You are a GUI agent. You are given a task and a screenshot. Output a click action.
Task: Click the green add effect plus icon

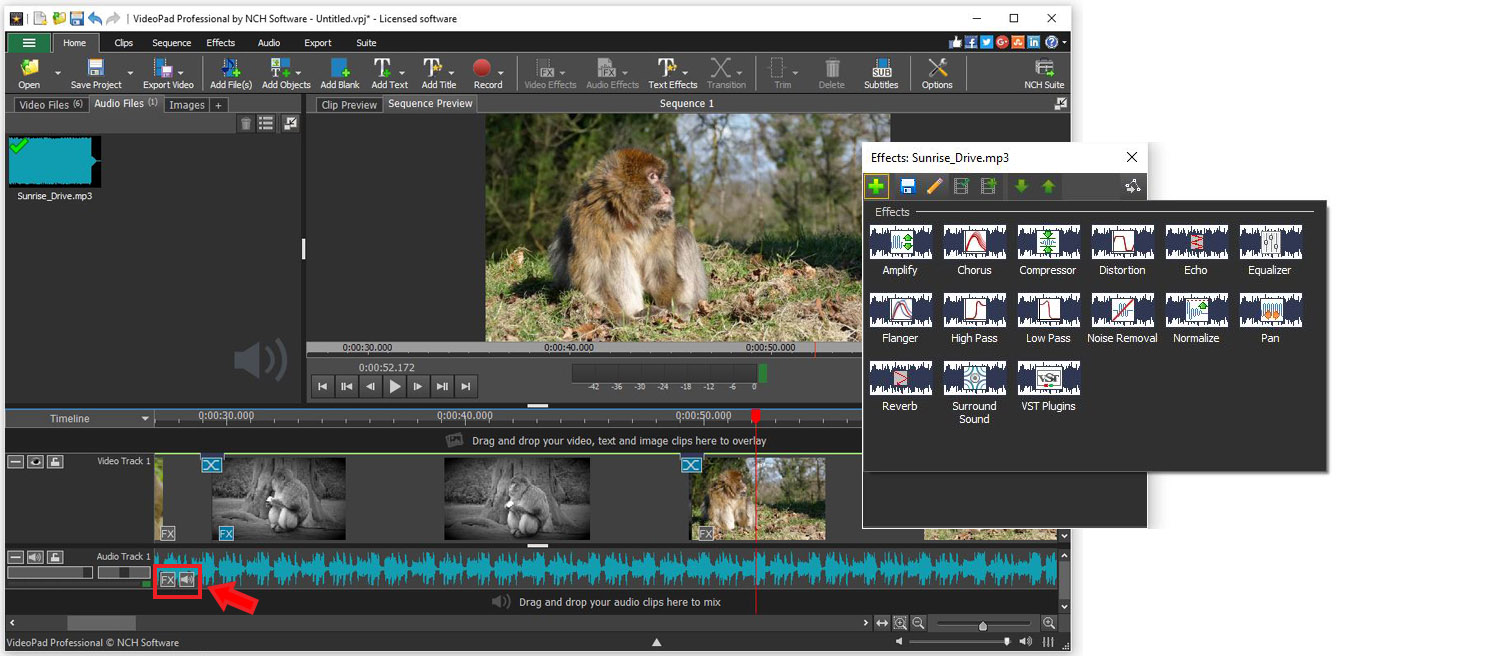pos(876,186)
